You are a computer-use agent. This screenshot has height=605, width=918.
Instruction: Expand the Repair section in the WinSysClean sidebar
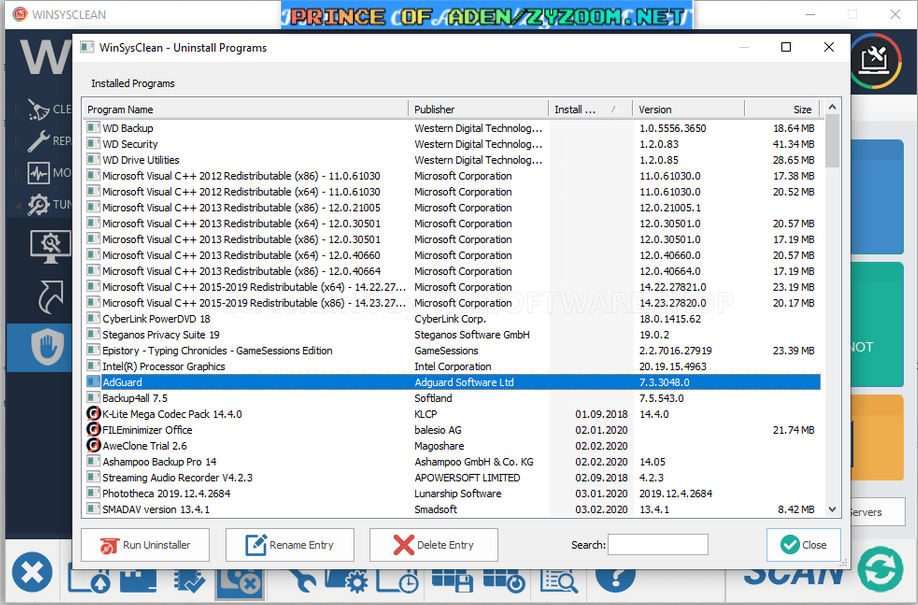18,141
